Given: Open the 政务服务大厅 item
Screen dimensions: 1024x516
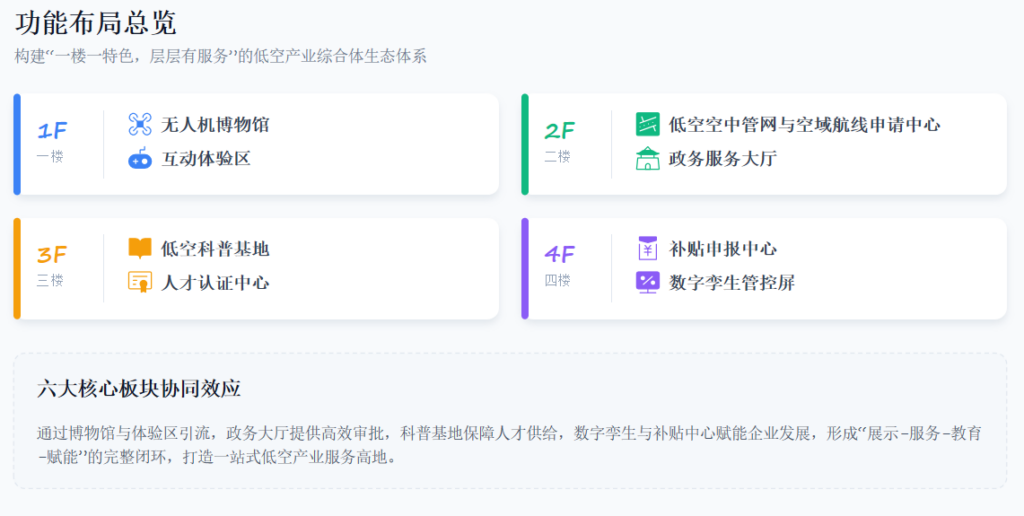Looking at the screenshot, I should [x=722, y=159].
